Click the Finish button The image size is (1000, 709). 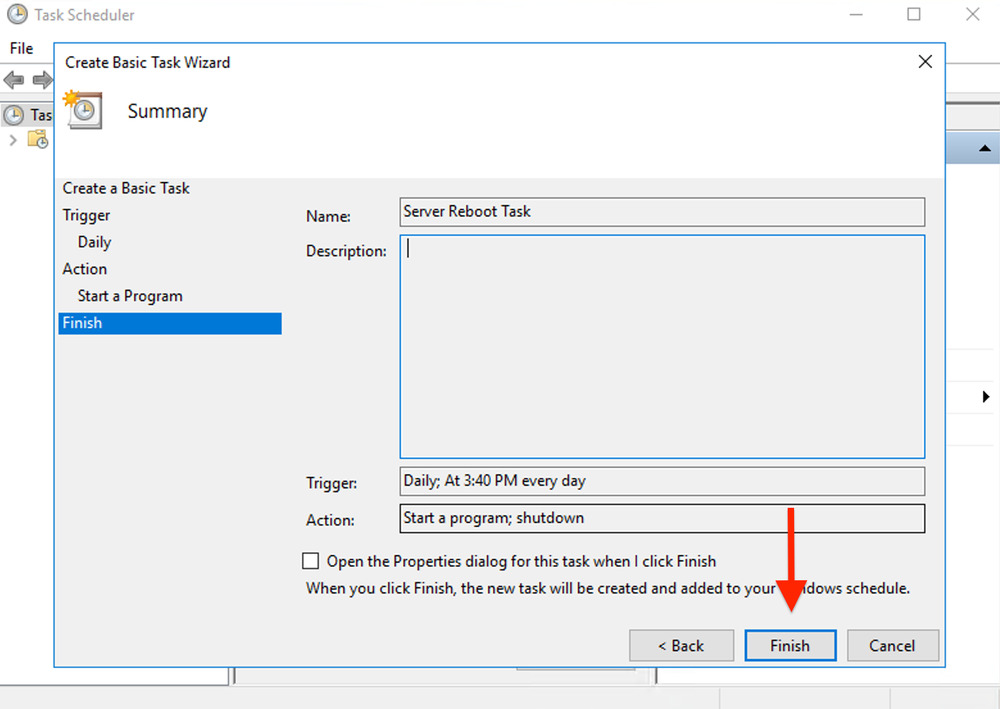coord(790,645)
